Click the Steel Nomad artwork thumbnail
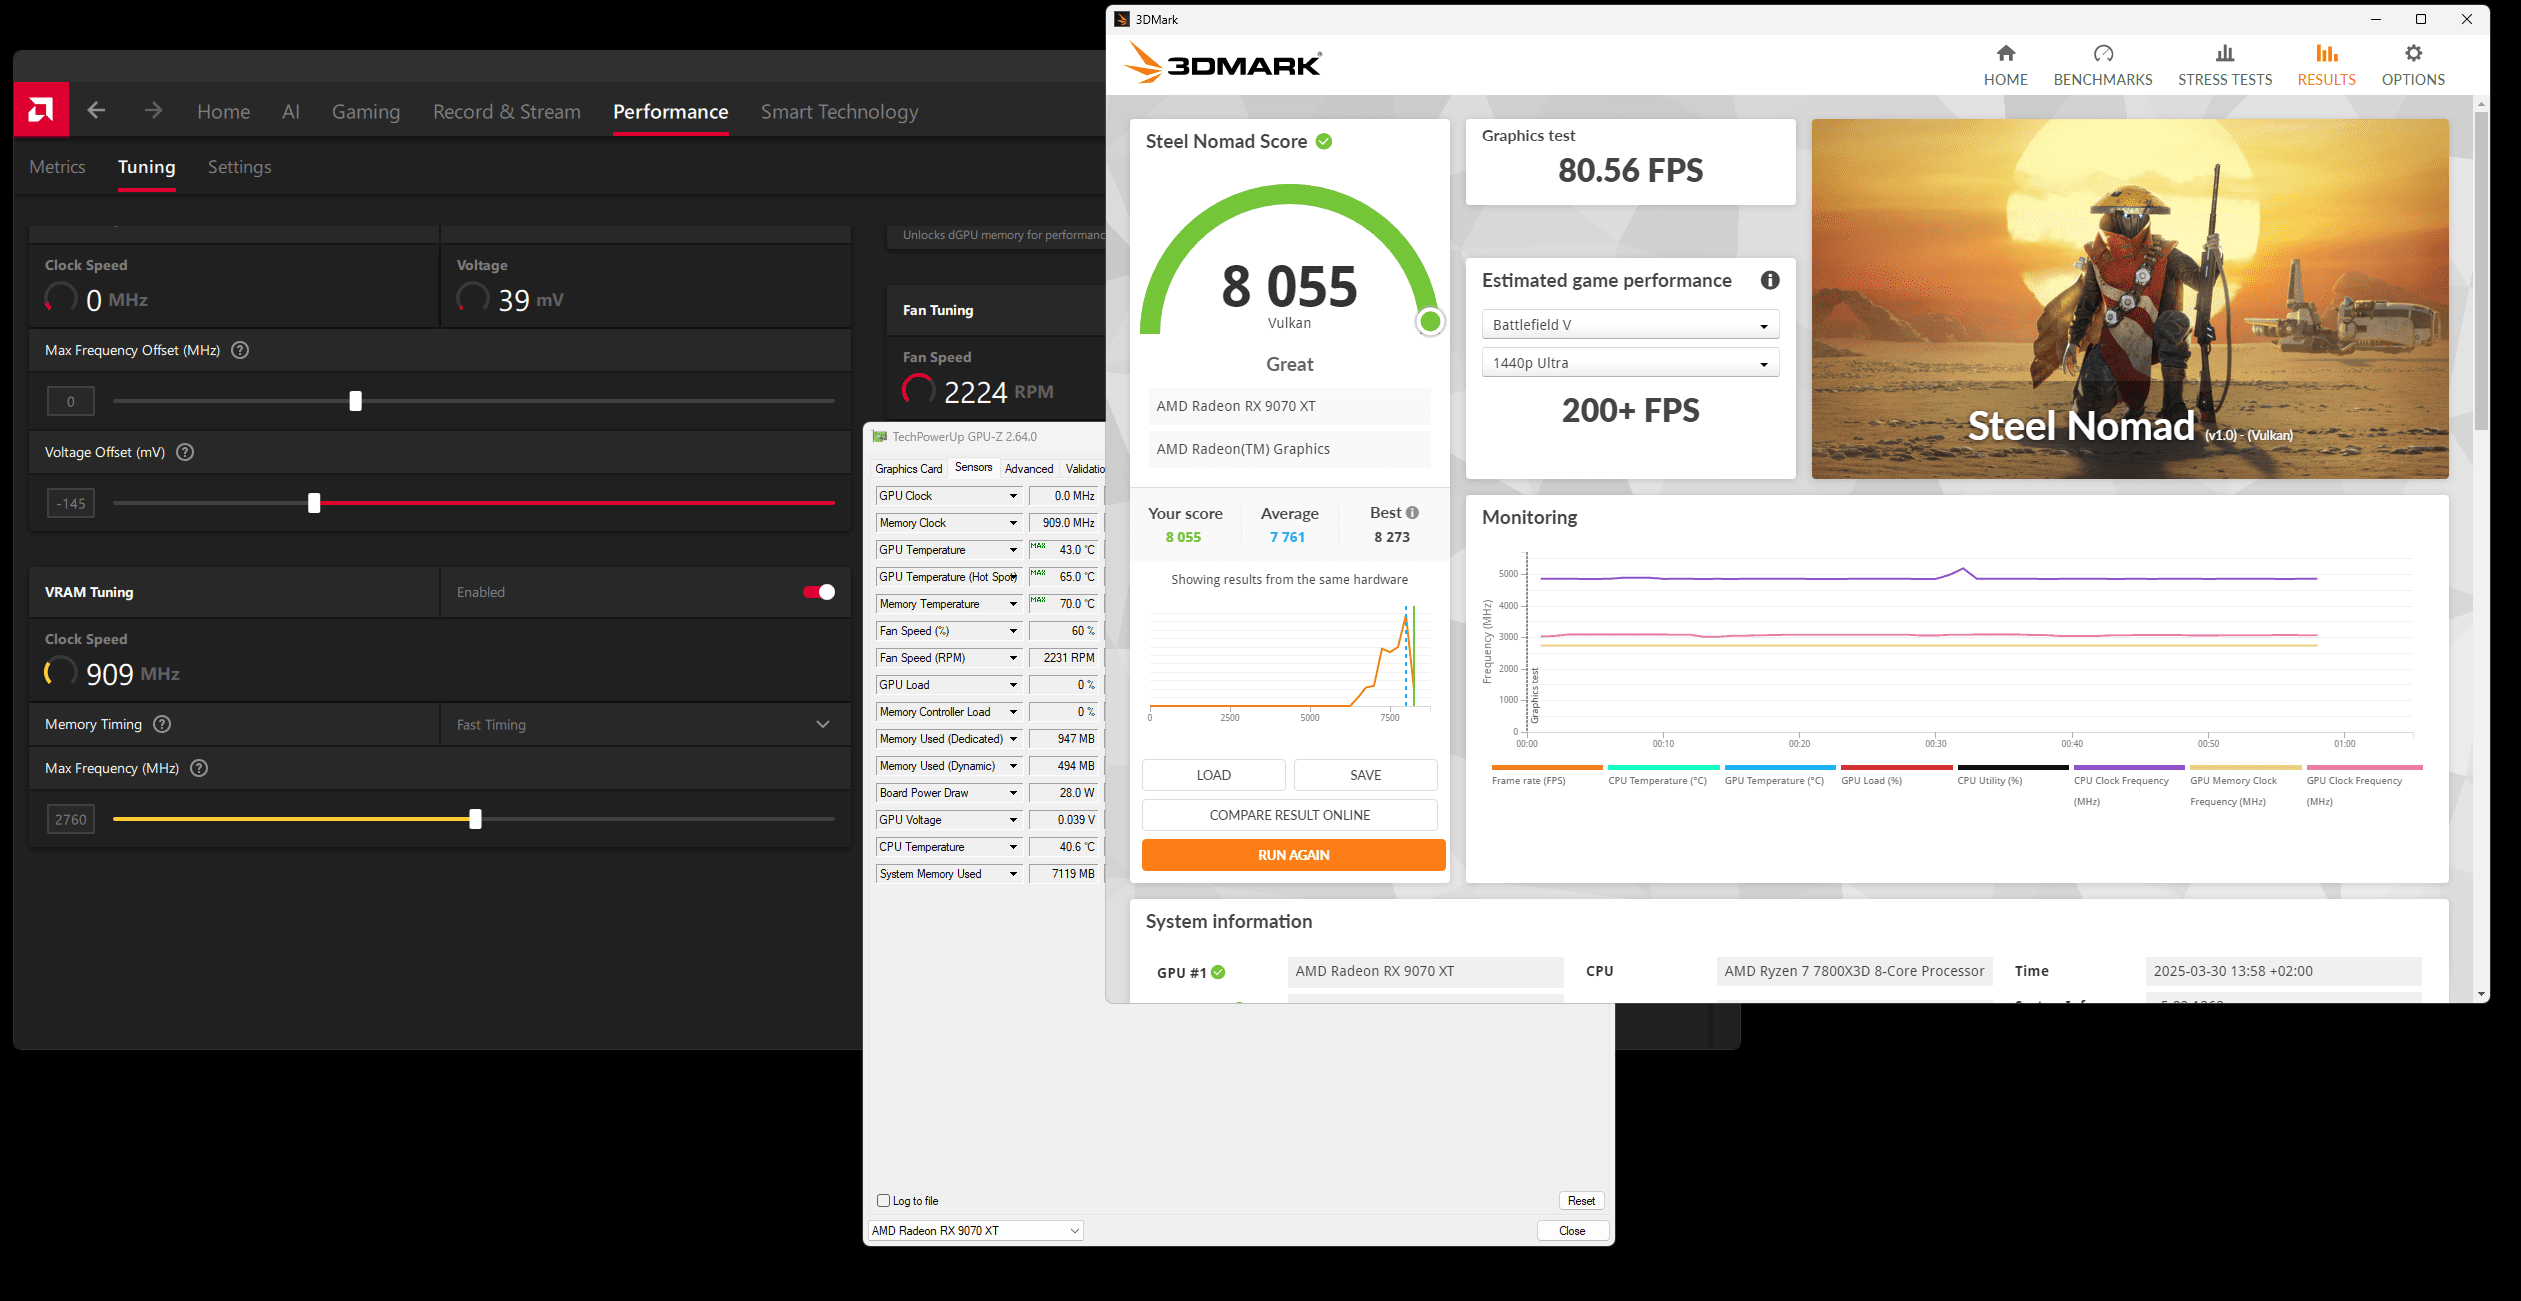2521x1301 pixels. tap(2130, 299)
